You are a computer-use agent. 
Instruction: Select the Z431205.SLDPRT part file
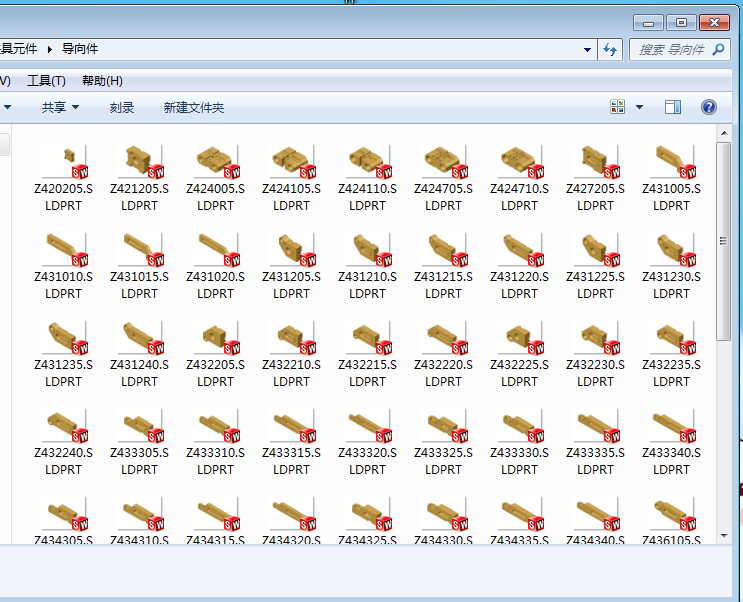pyautogui.click(x=291, y=266)
